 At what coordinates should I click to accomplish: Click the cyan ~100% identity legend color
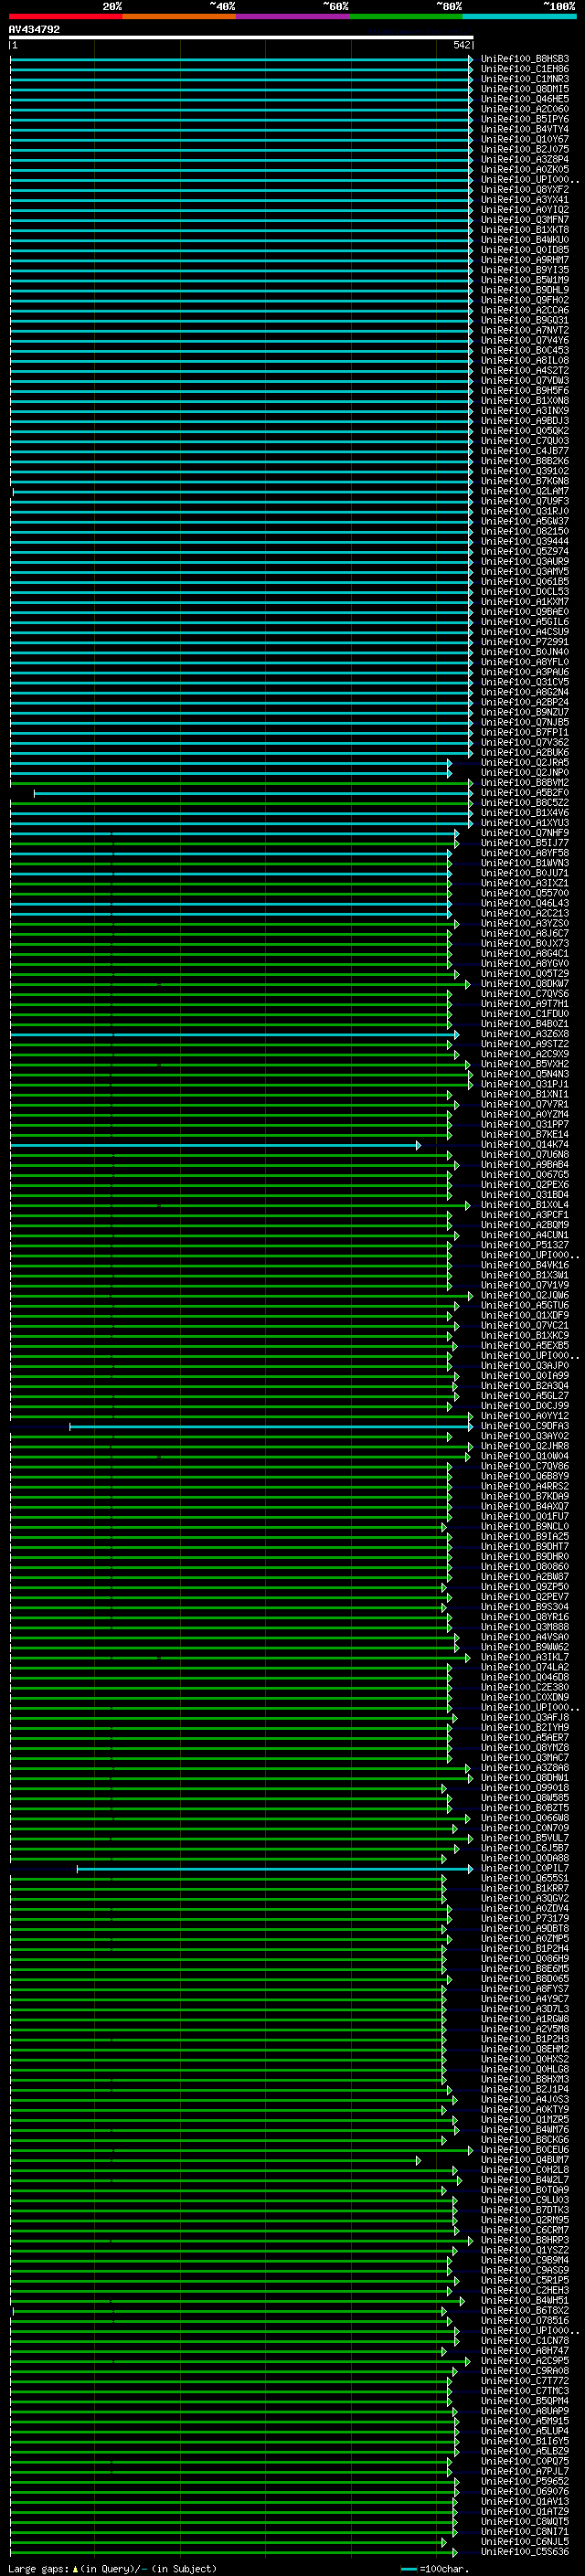(x=519, y=16)
